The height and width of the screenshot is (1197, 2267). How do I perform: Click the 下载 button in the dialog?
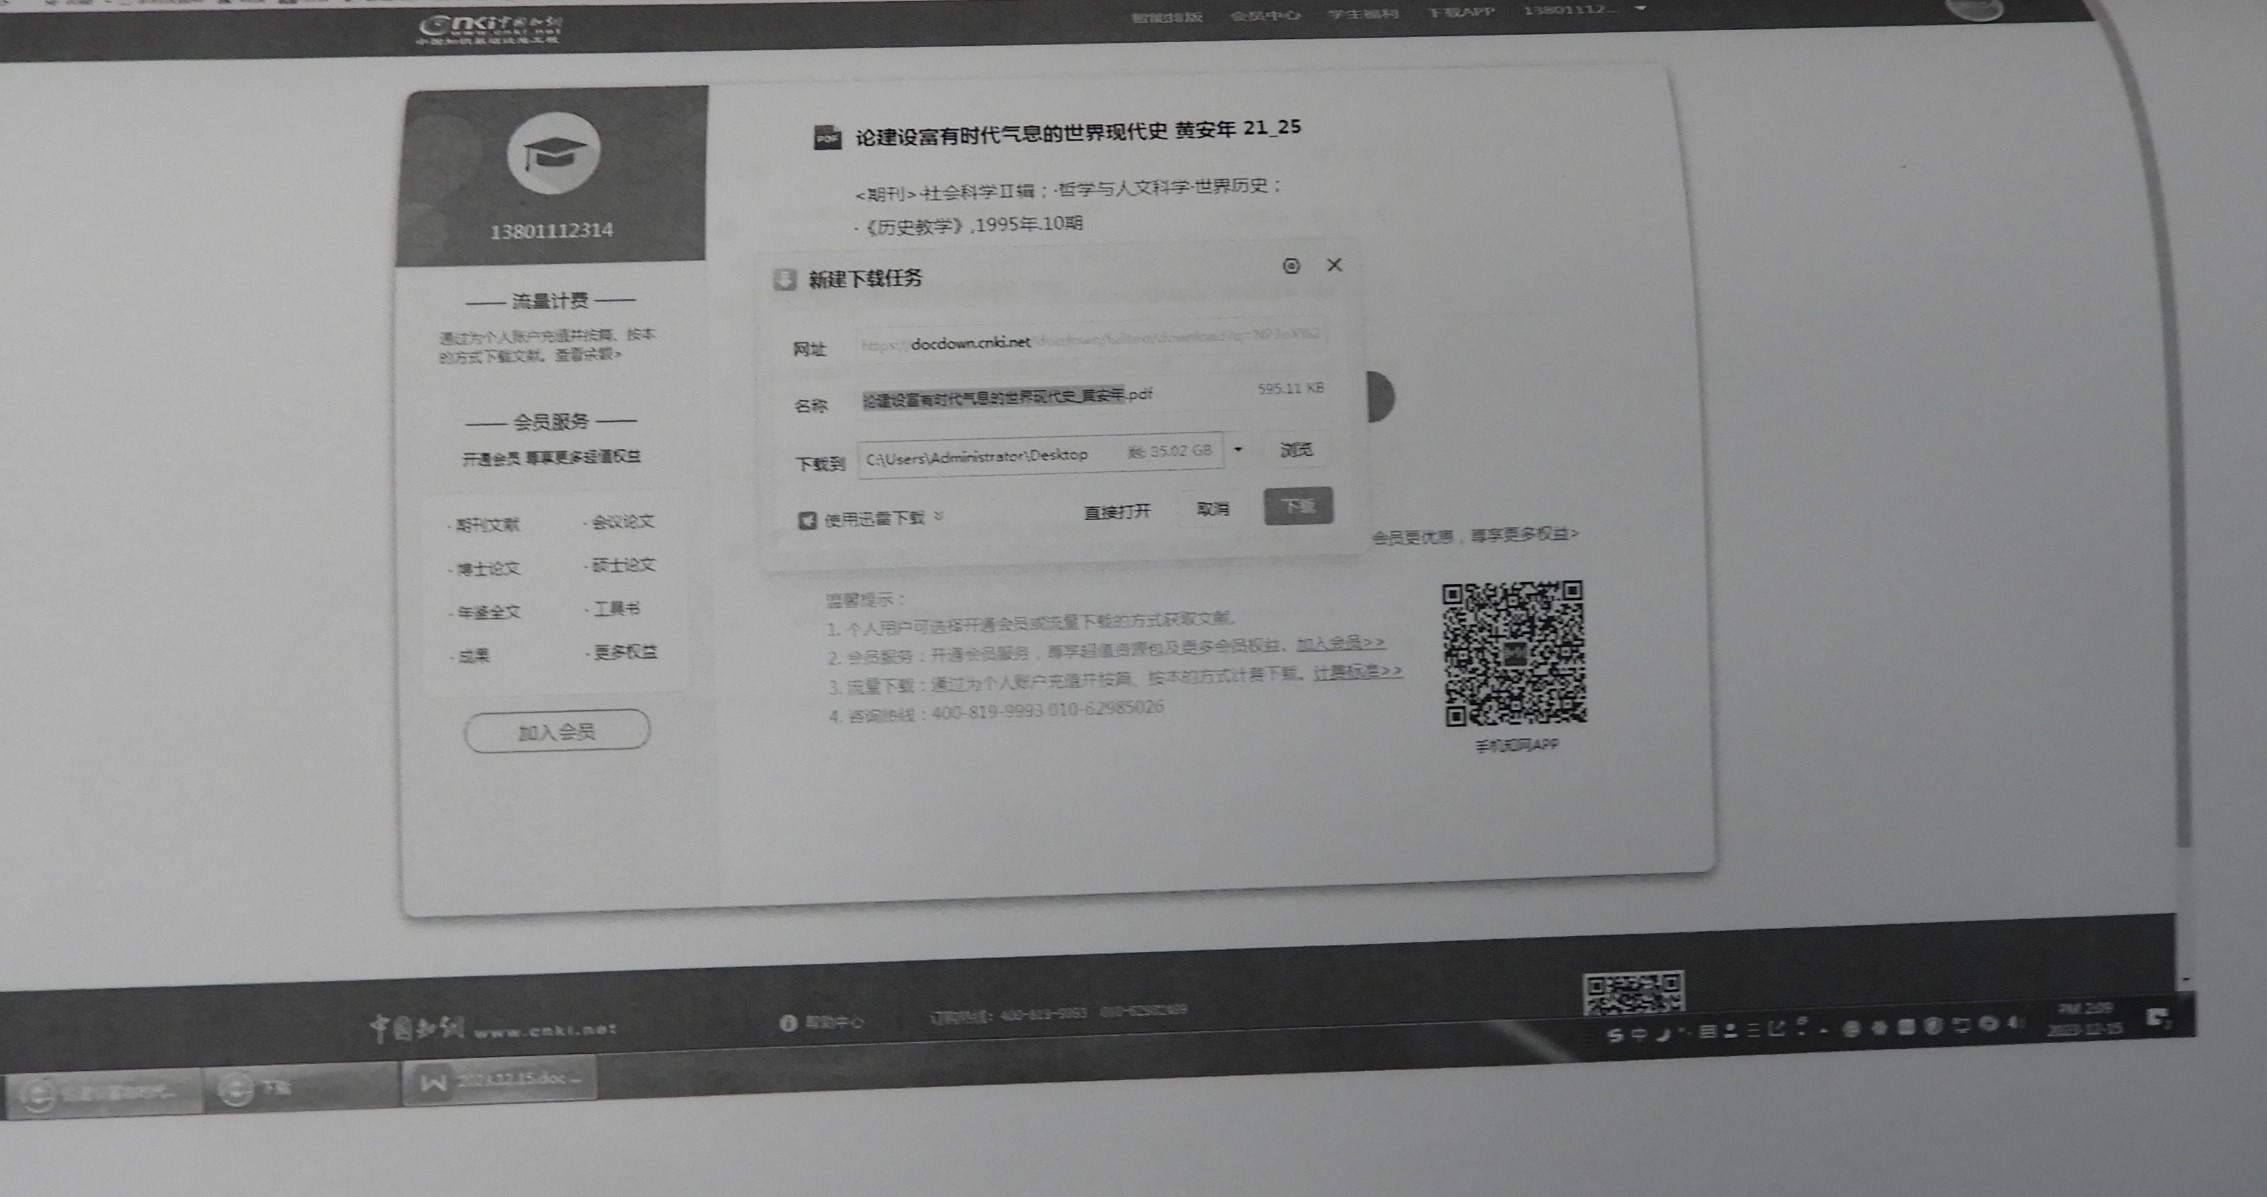[x=1298, y=505]
